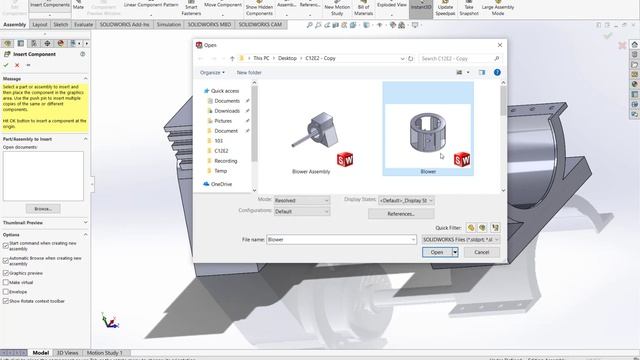Open the change view options arrow
This screenshot has height=360, width=640.
pyautogui.click(x=468, y=72)
